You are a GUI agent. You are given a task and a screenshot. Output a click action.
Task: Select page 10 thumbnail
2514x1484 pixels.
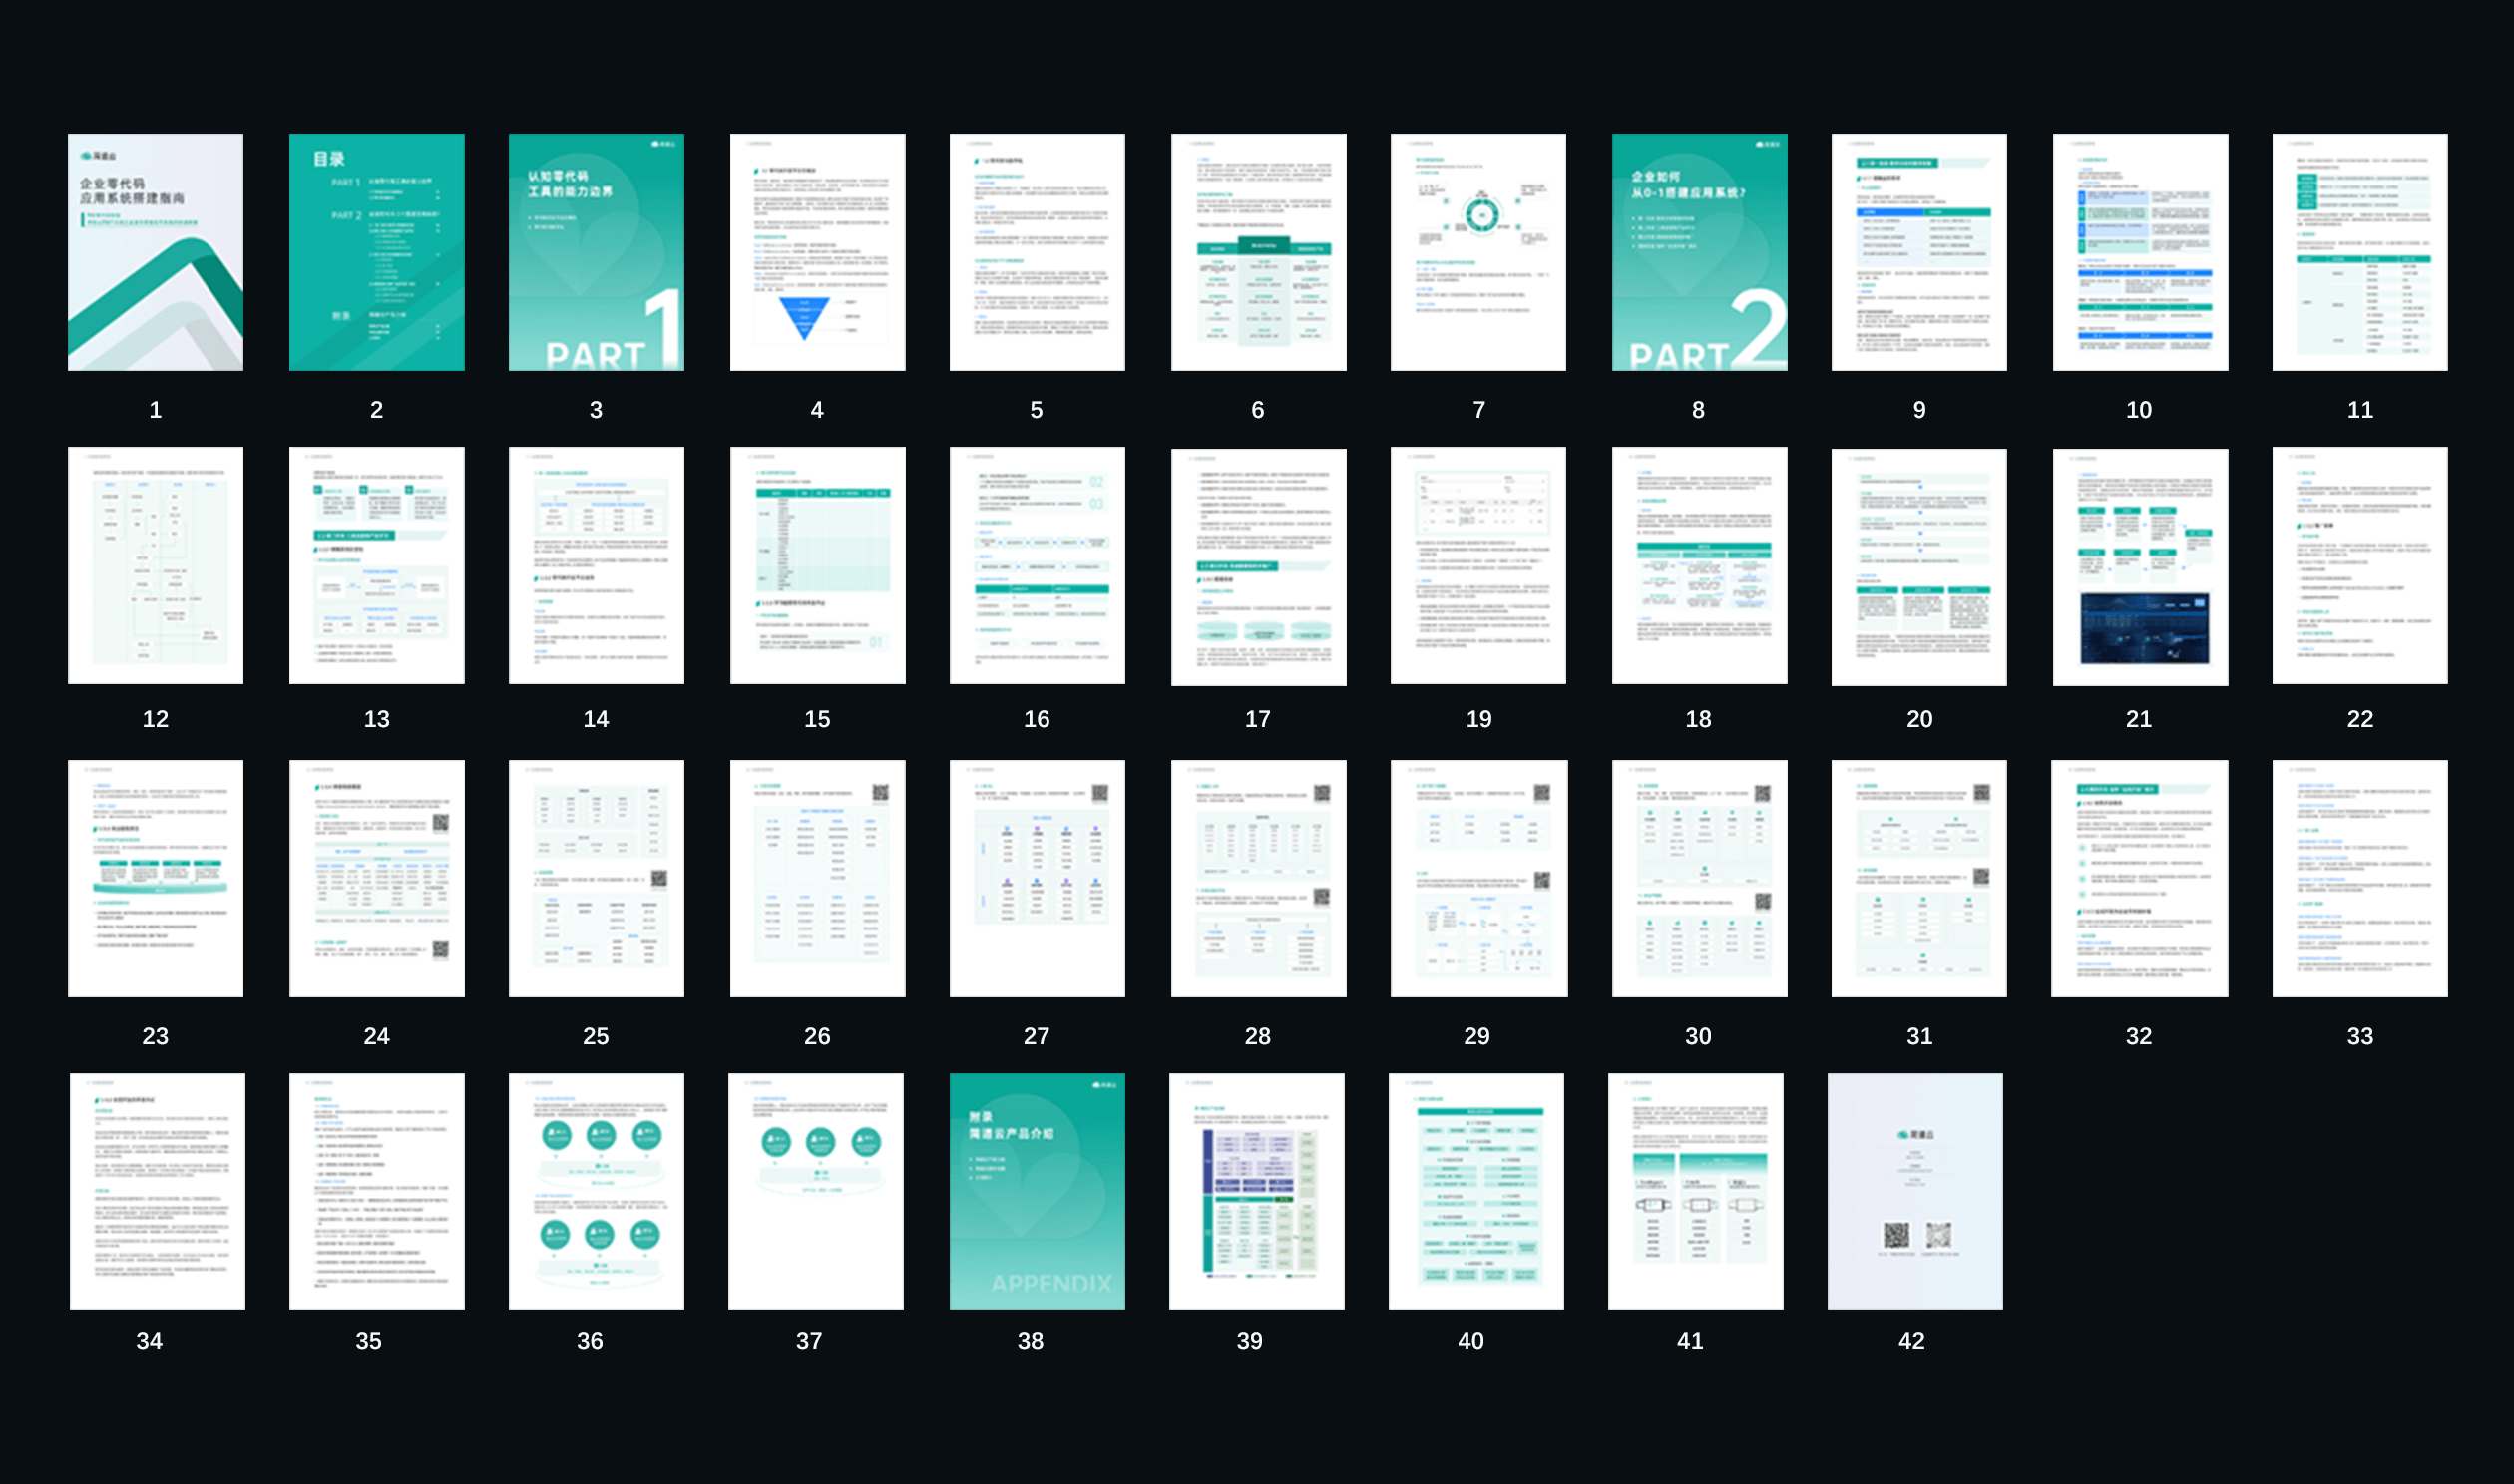click(2140, 252)
